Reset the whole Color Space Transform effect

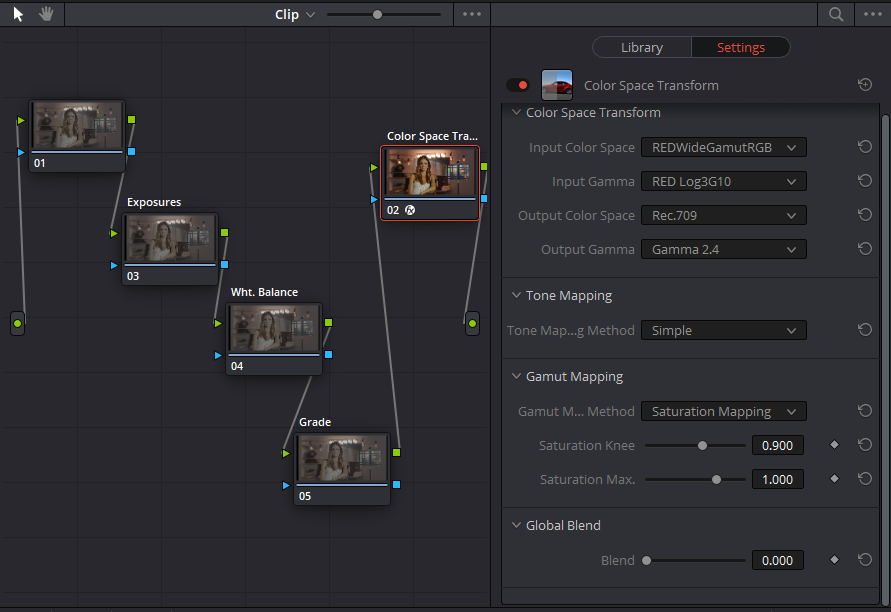click(865, 85)
